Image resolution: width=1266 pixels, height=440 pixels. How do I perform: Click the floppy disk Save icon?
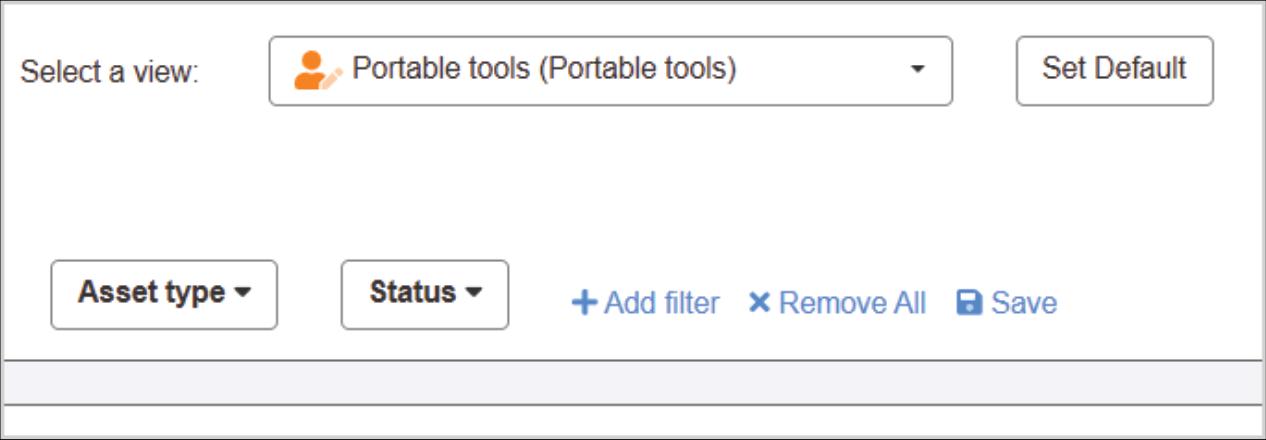[969, 303]
